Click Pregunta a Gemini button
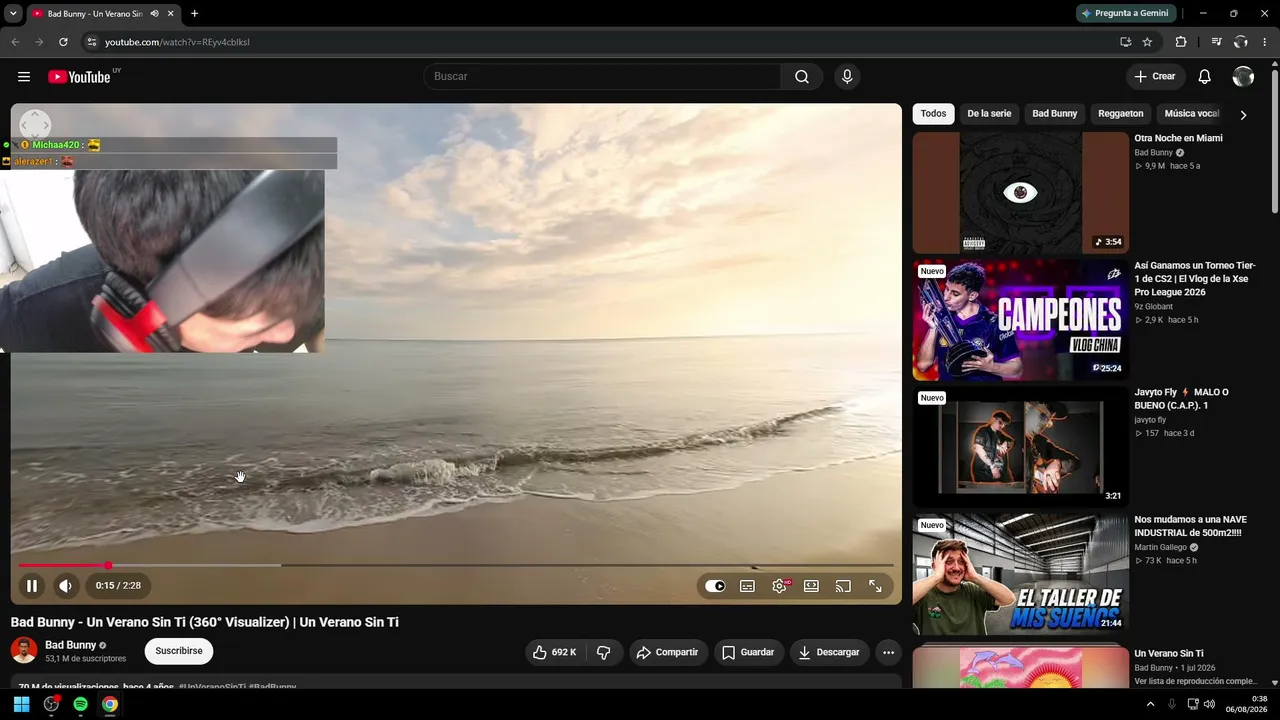Screen dimensions: 1280x720 (x=1125, y=13)
